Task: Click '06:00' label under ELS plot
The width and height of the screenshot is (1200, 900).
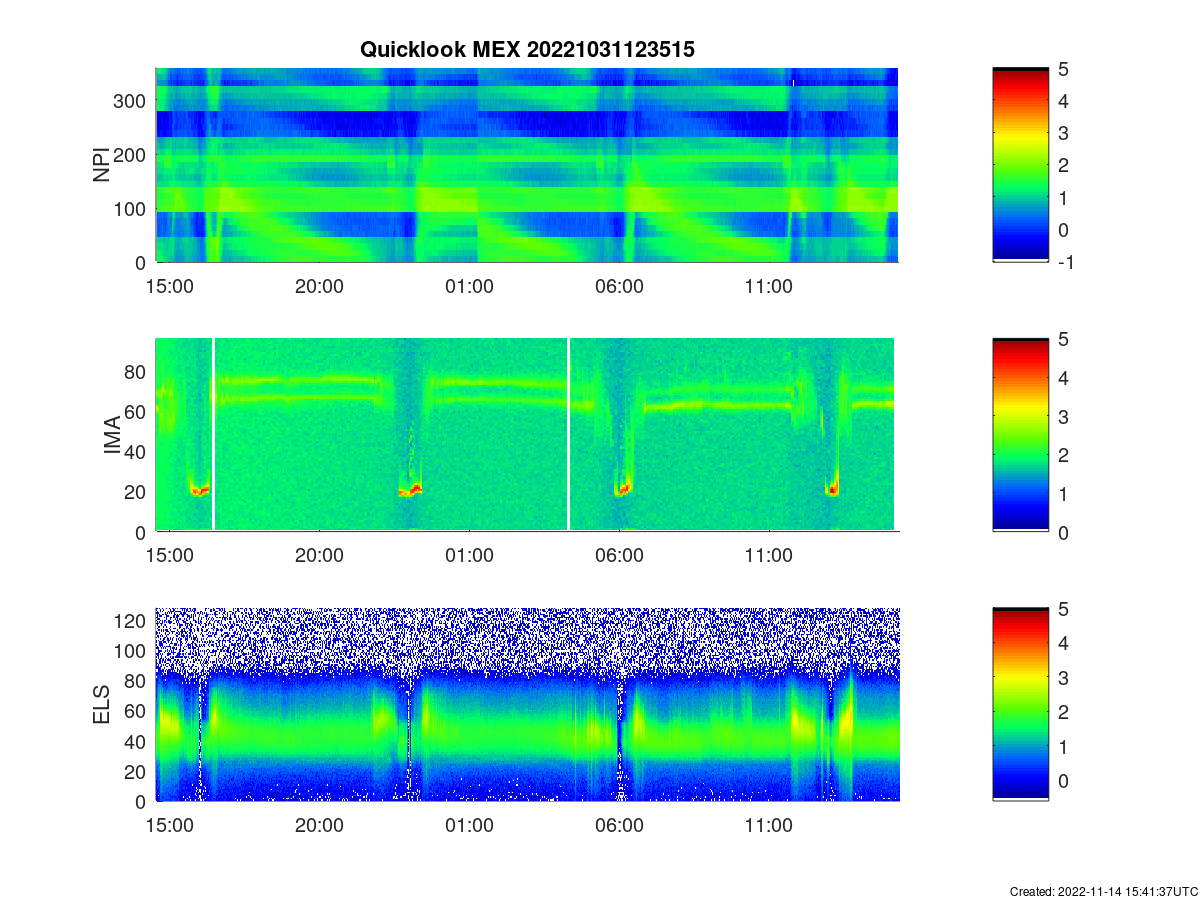Action: (619, 826)
